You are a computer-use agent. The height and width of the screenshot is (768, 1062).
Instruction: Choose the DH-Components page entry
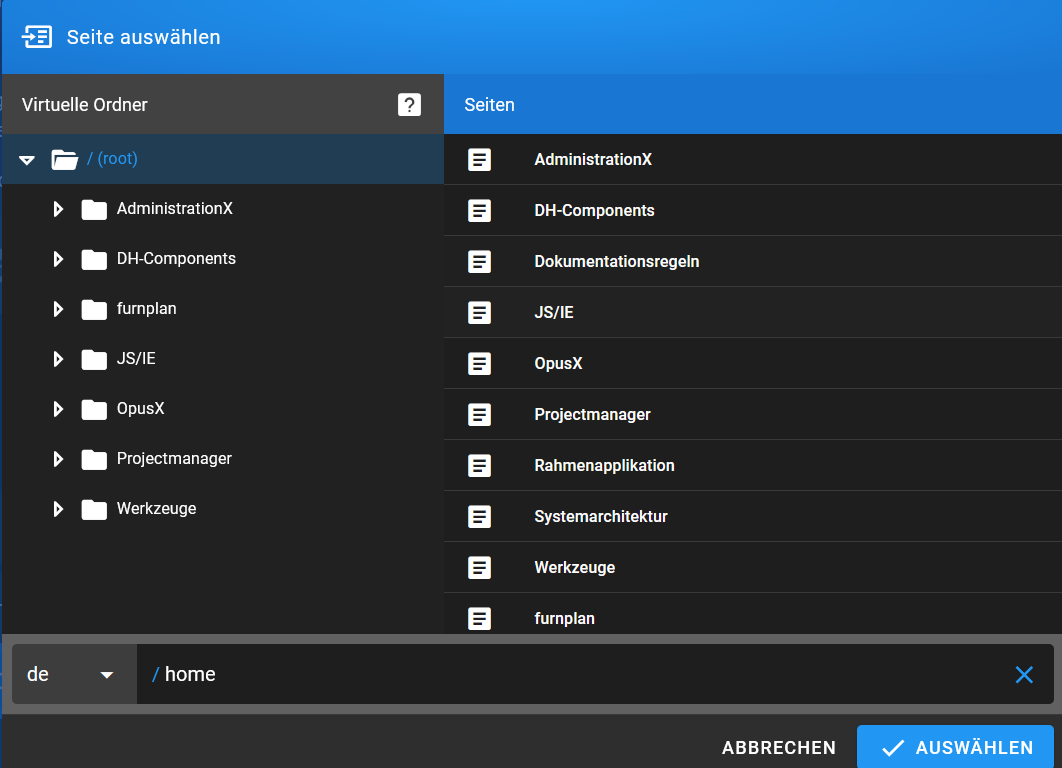[594, 211]
